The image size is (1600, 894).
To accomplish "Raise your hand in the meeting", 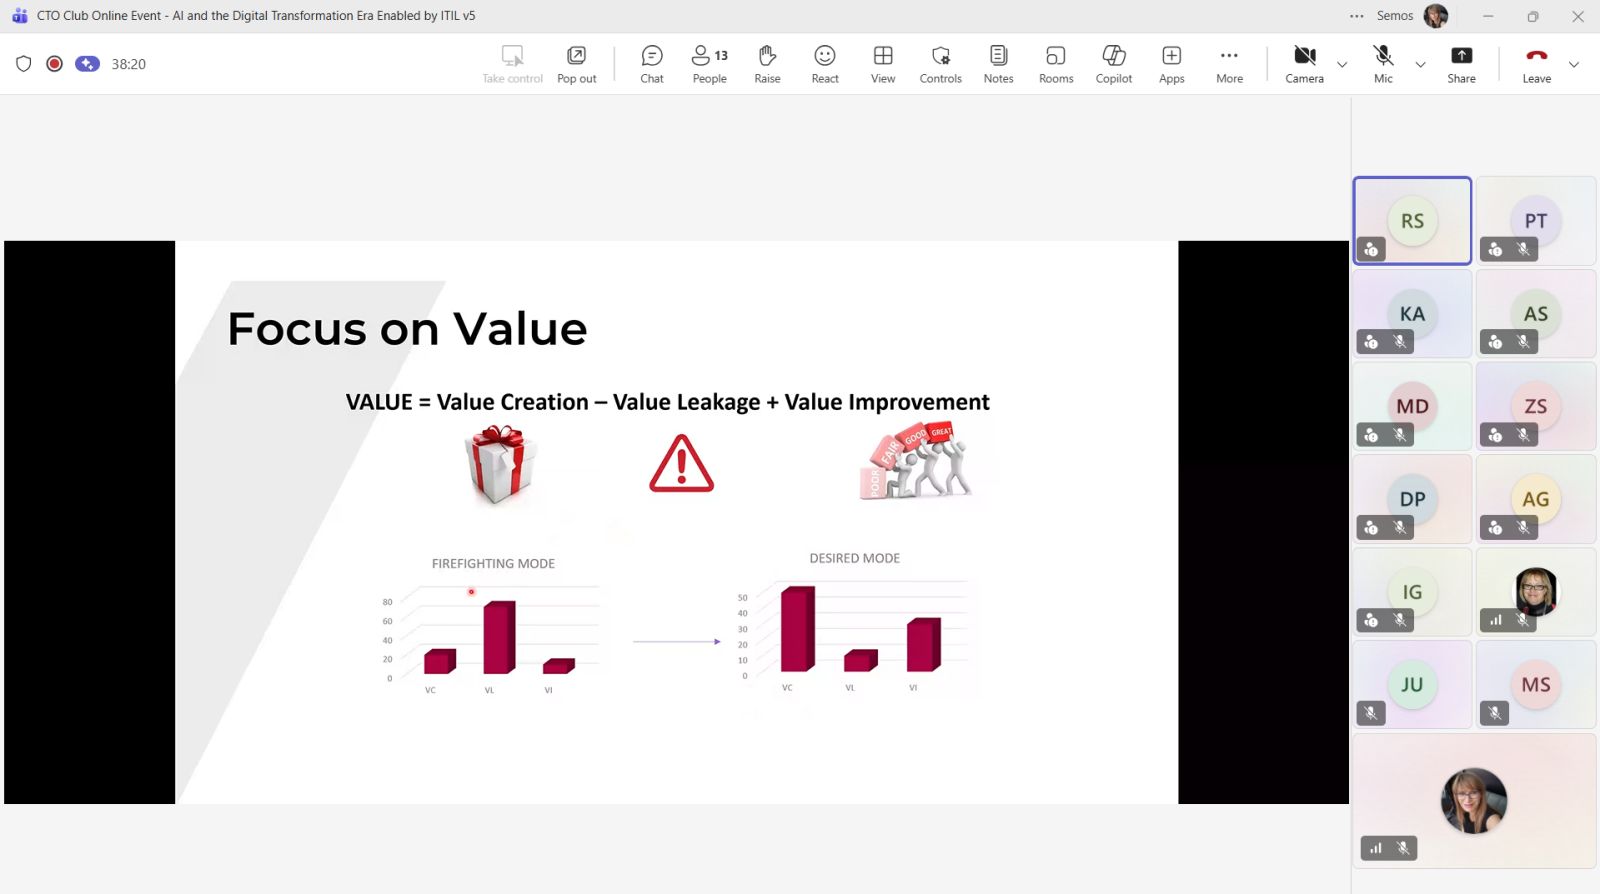I will click(x=767, y=64).
